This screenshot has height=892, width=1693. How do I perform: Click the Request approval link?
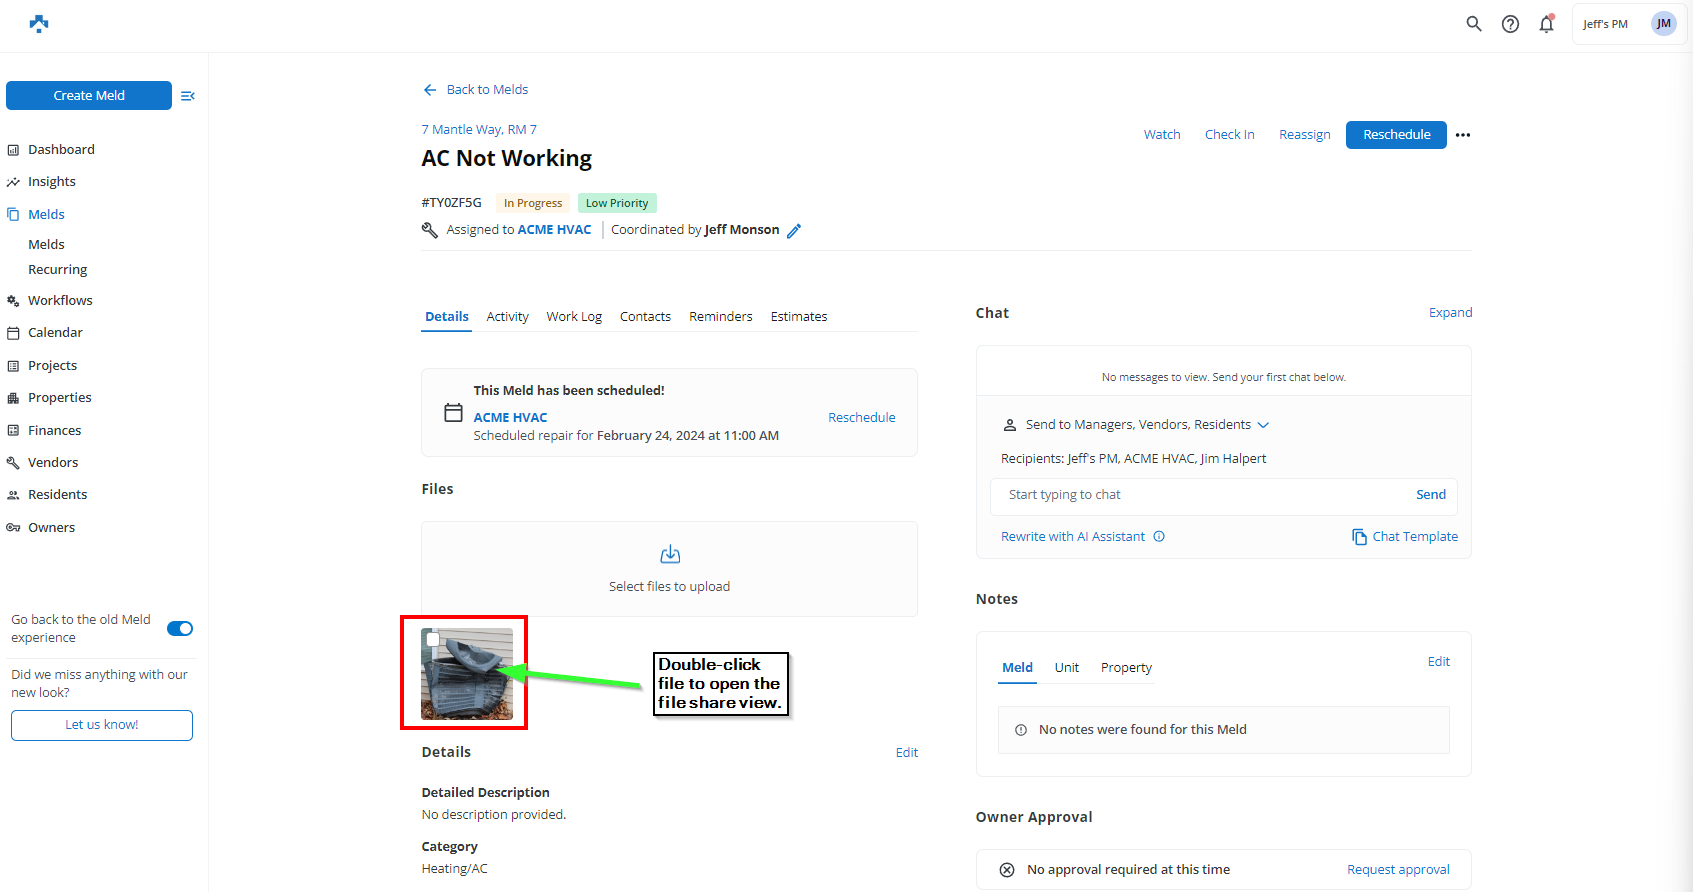pyautogui.click(x=1398, y=870)
